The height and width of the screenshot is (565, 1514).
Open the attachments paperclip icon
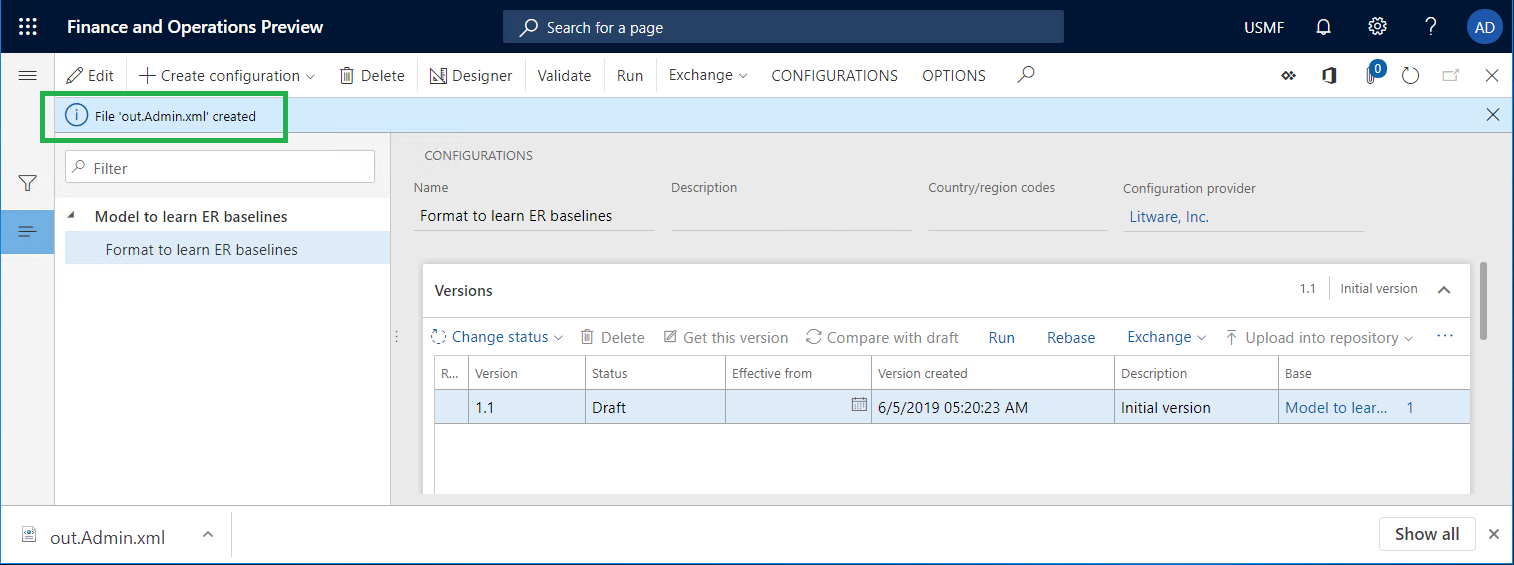pyautogui.click(x=1371, y=76)
